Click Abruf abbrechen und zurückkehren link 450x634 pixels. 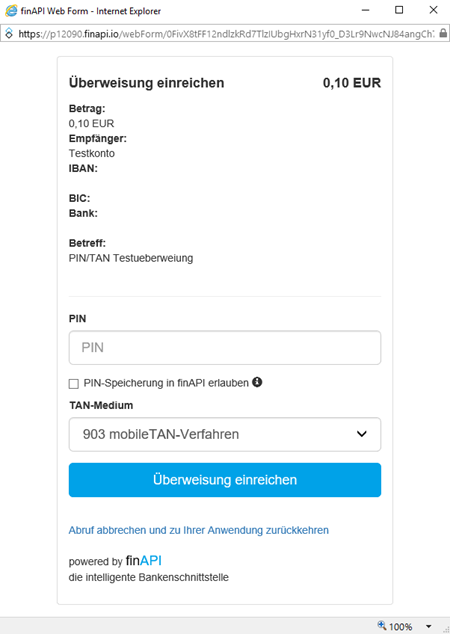[199, 530]
